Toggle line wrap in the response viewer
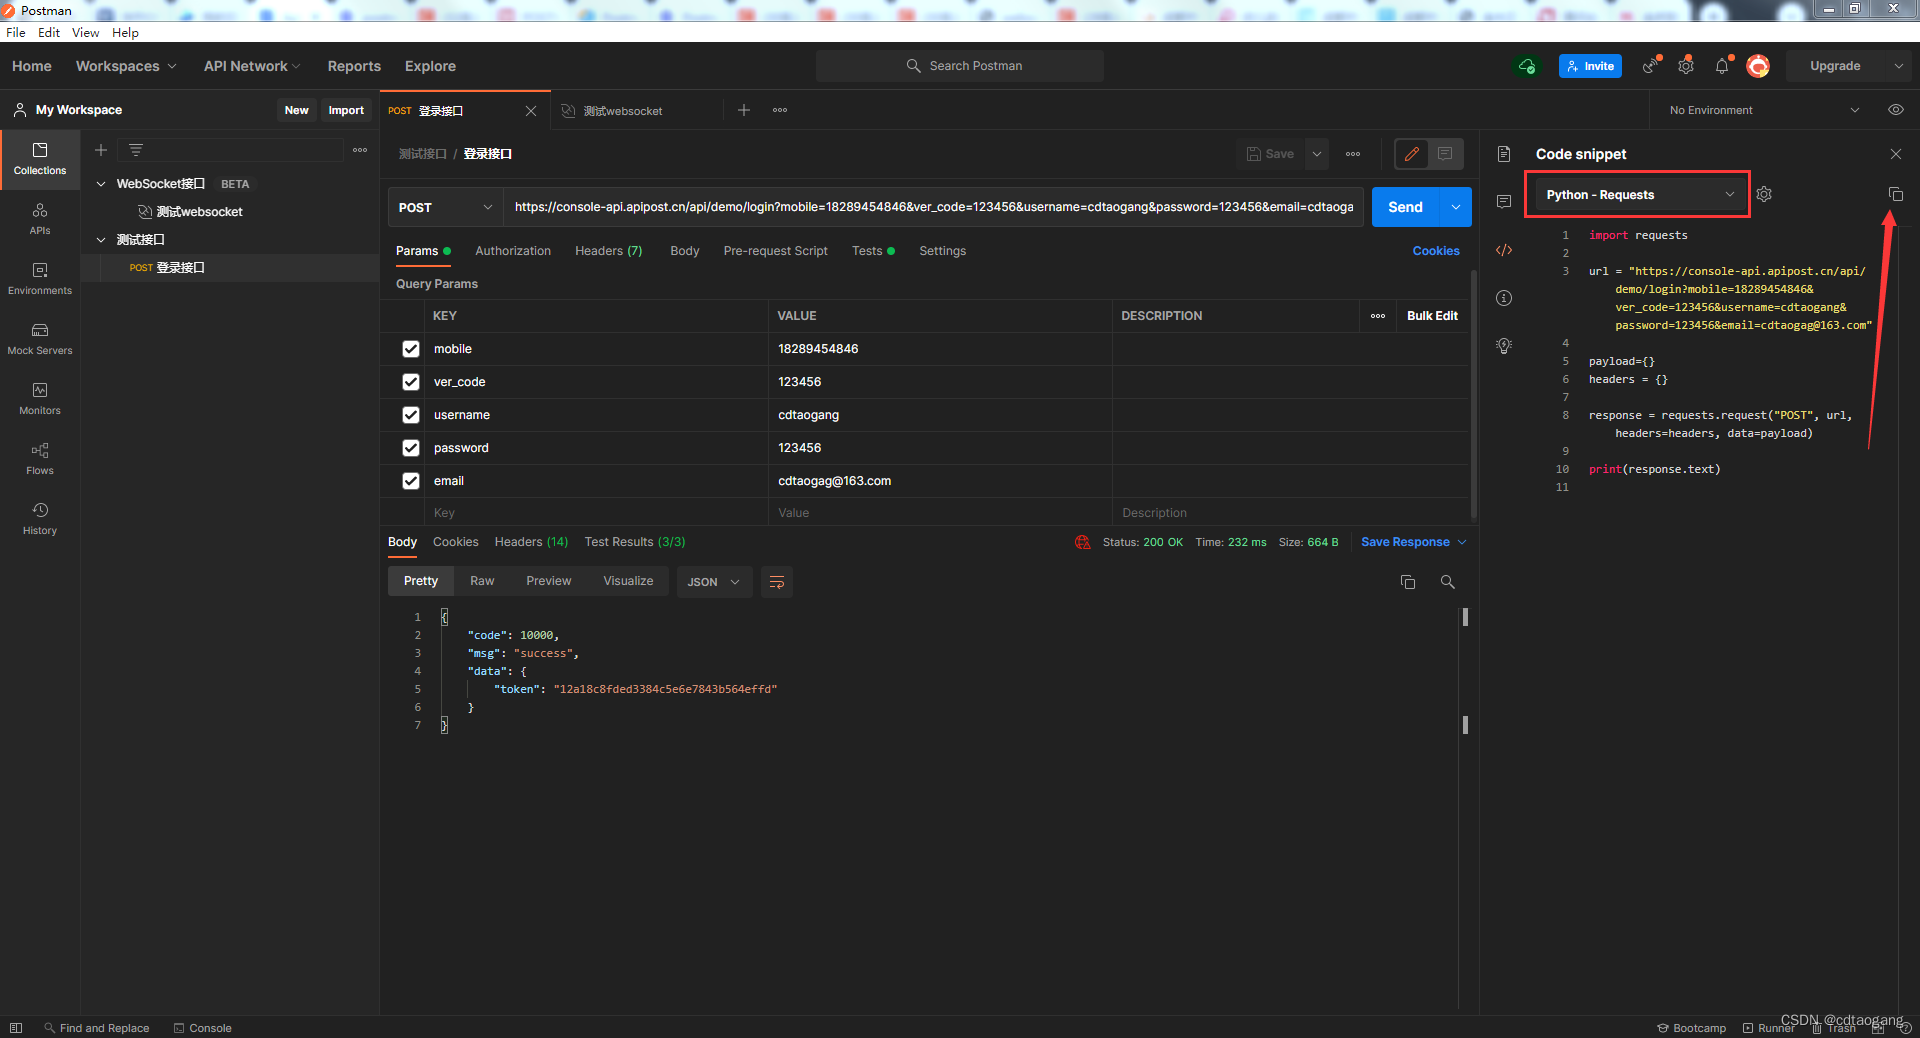 pyautogui.click(x=777, y=582)
